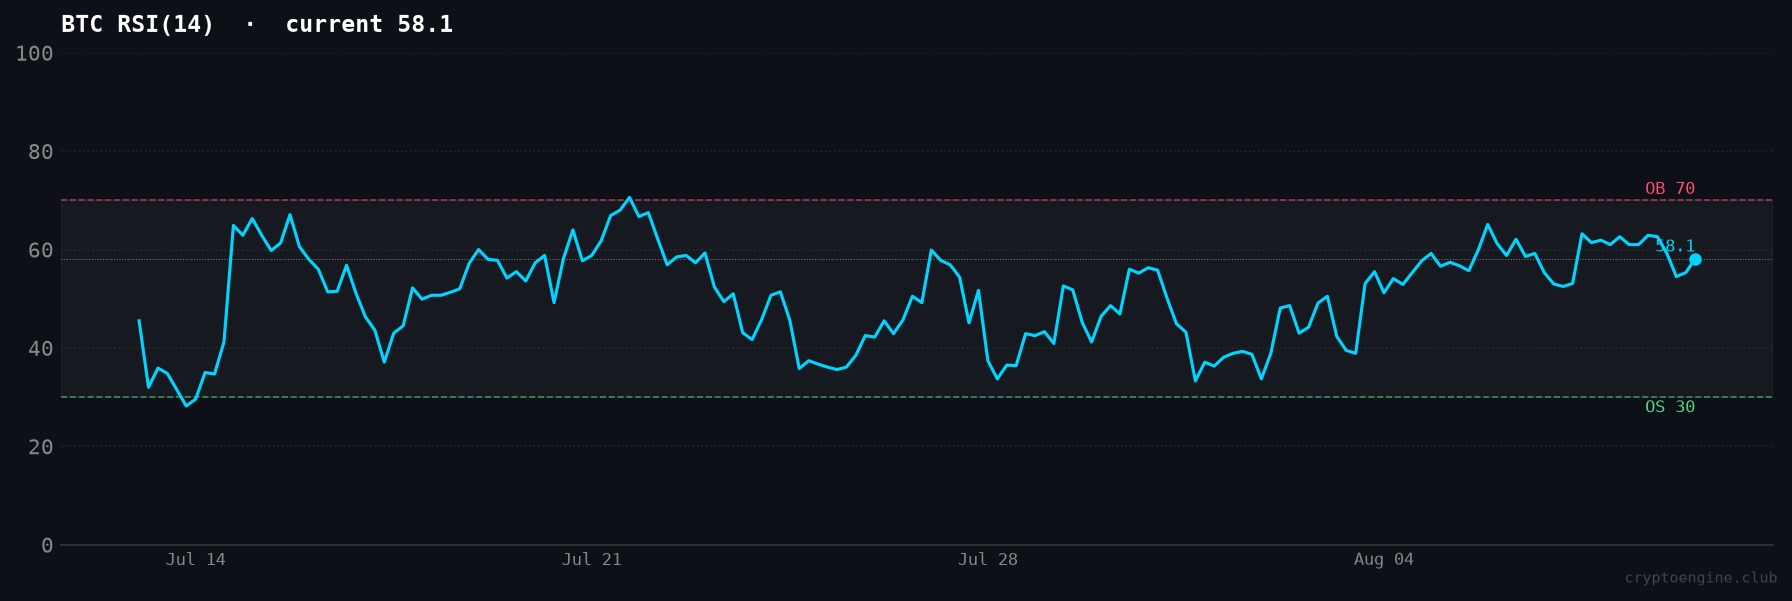Click the '58.1' value label near the line end
This screenshot has height=601, width=1792.
[x=1675, y=246]
